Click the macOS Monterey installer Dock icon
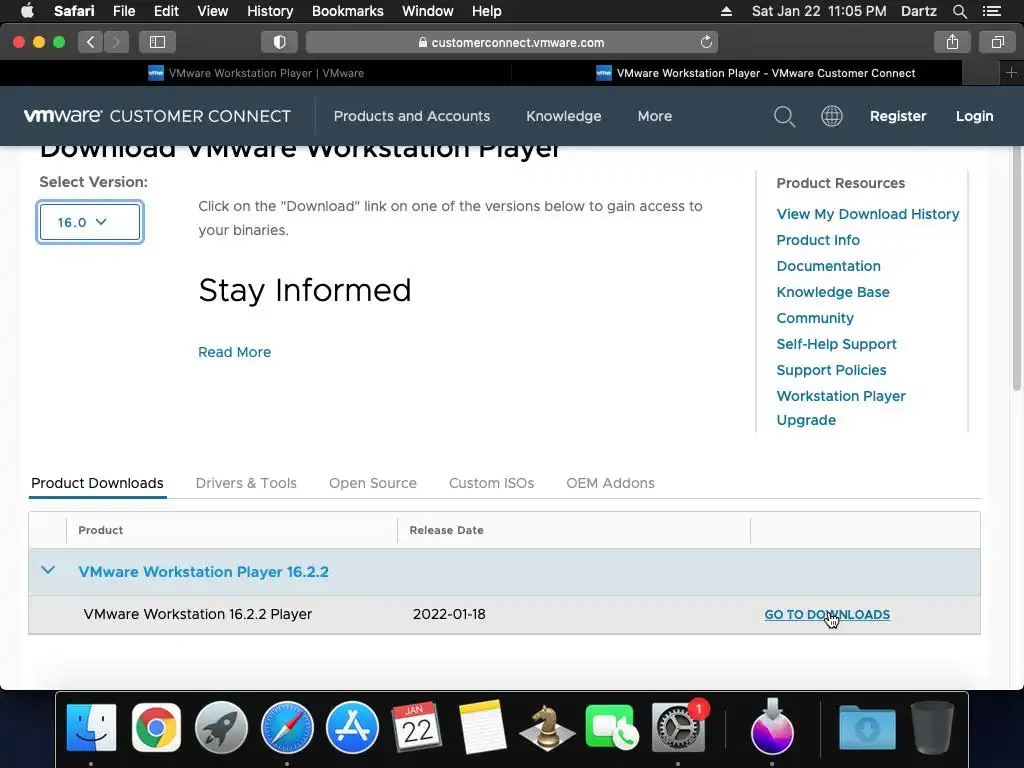The height and width of the screenshot is (768, 1024). 772,727
